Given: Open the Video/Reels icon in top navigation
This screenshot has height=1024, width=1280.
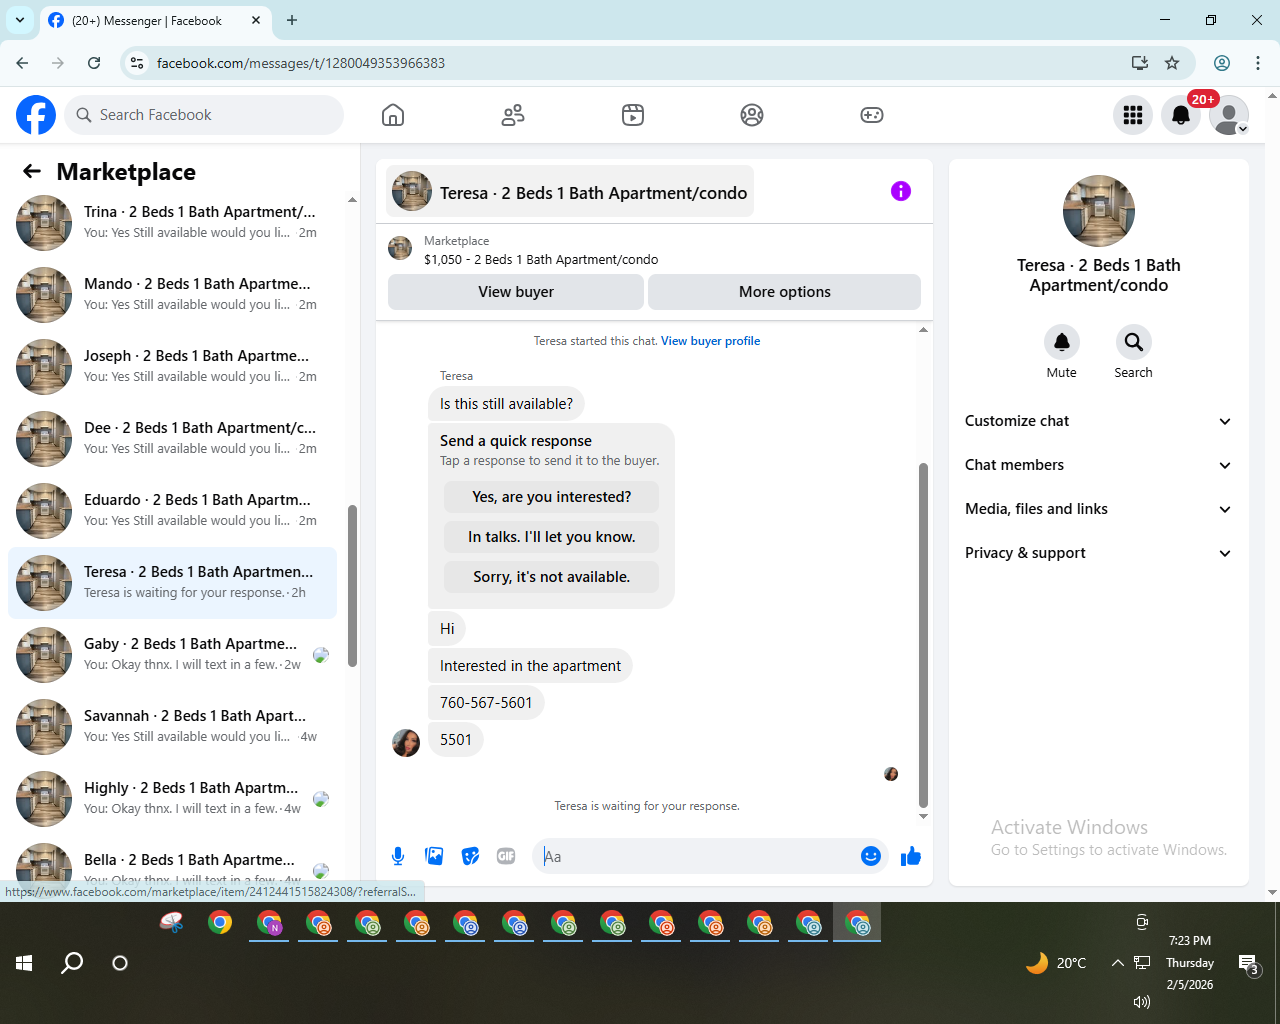Looking at the screenshot, I should (633, 115).
